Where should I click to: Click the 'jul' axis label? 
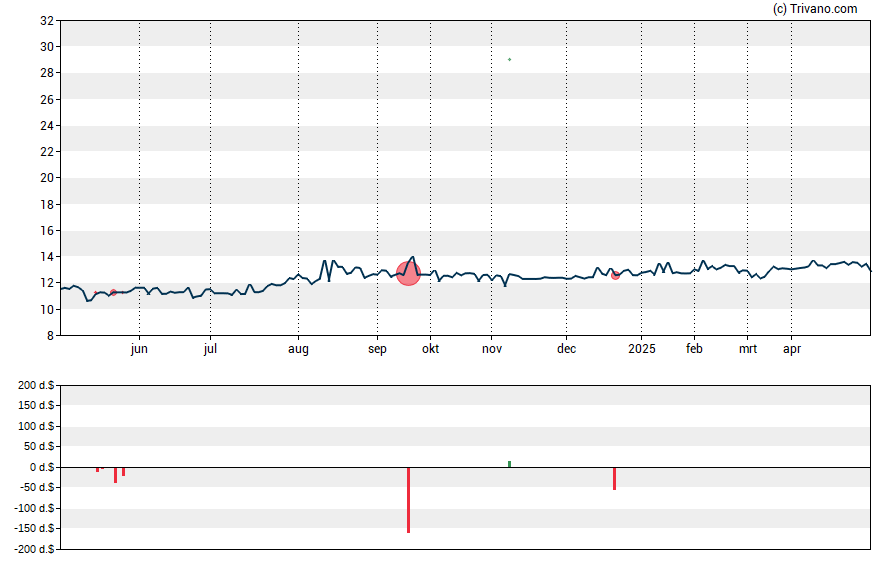(210, 349)
